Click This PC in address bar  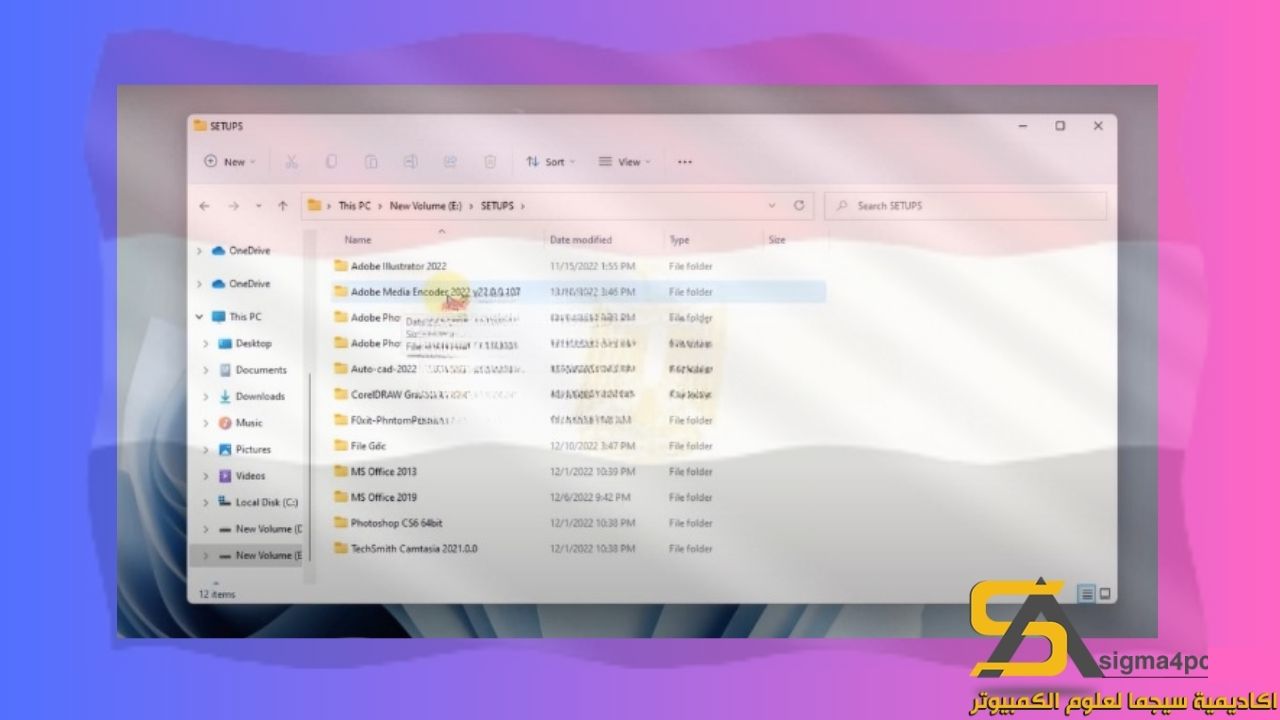click(354, 205)
